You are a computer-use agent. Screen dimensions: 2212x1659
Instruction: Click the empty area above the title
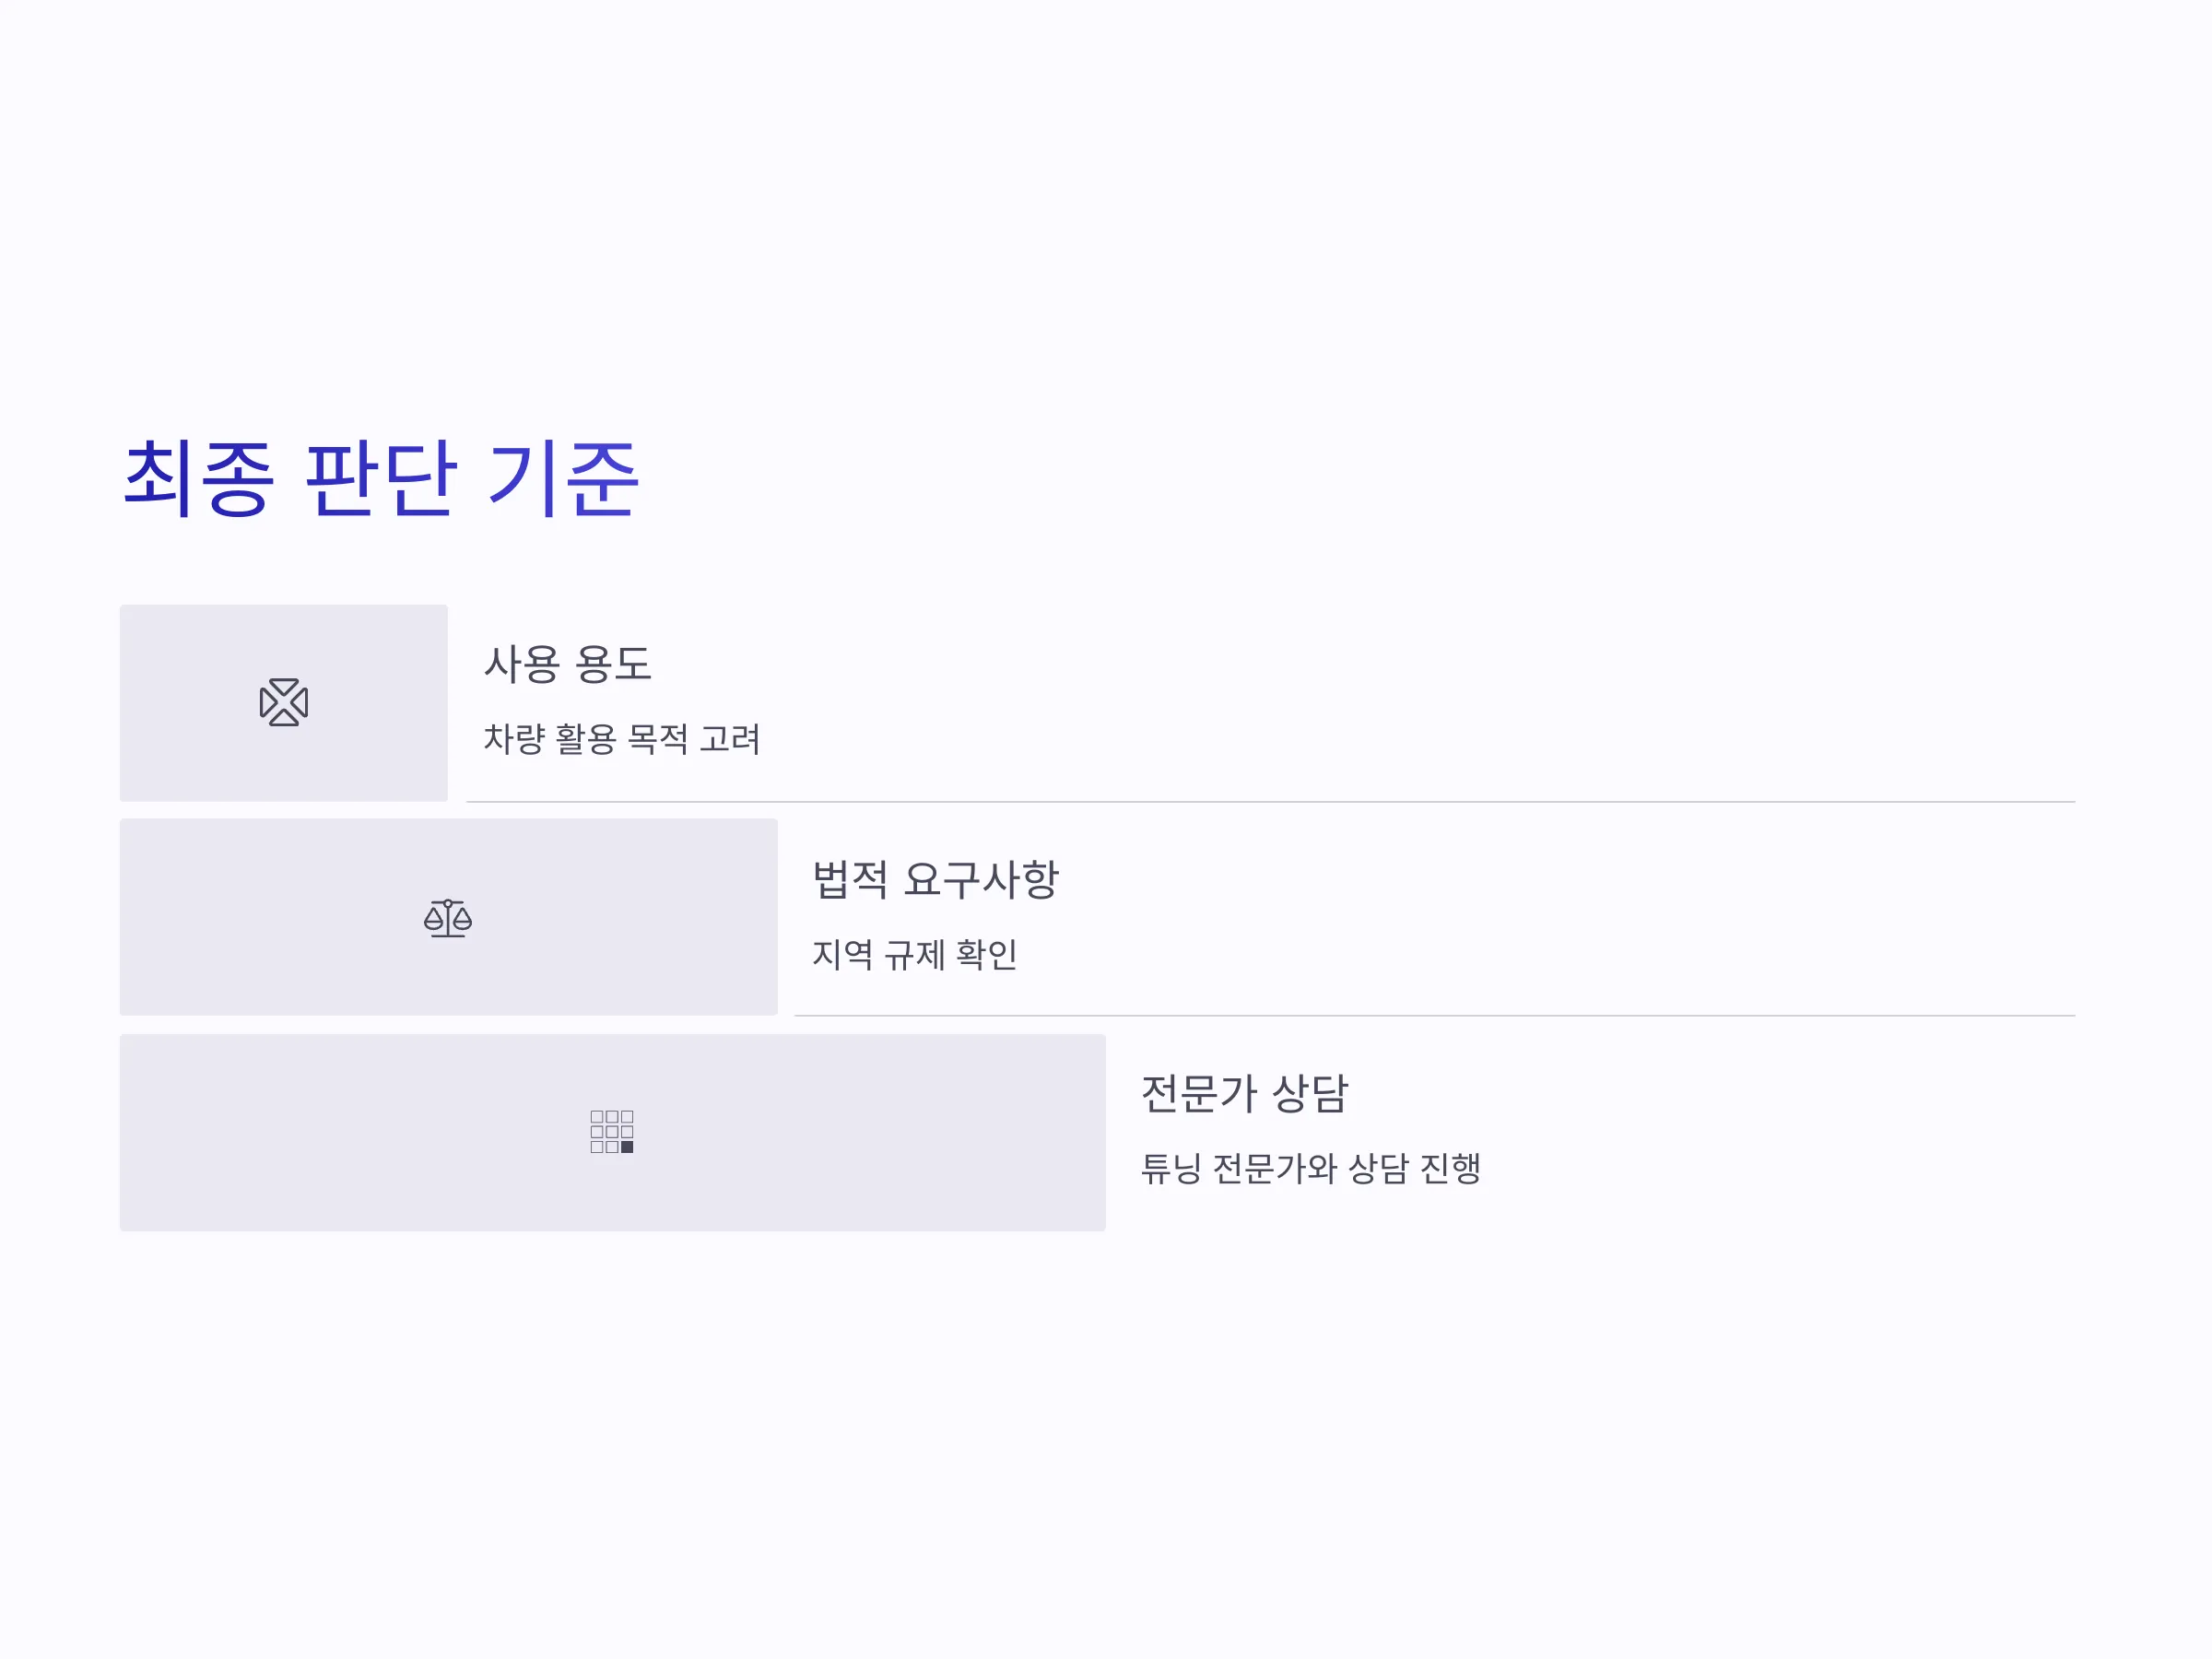(1106, 200)
